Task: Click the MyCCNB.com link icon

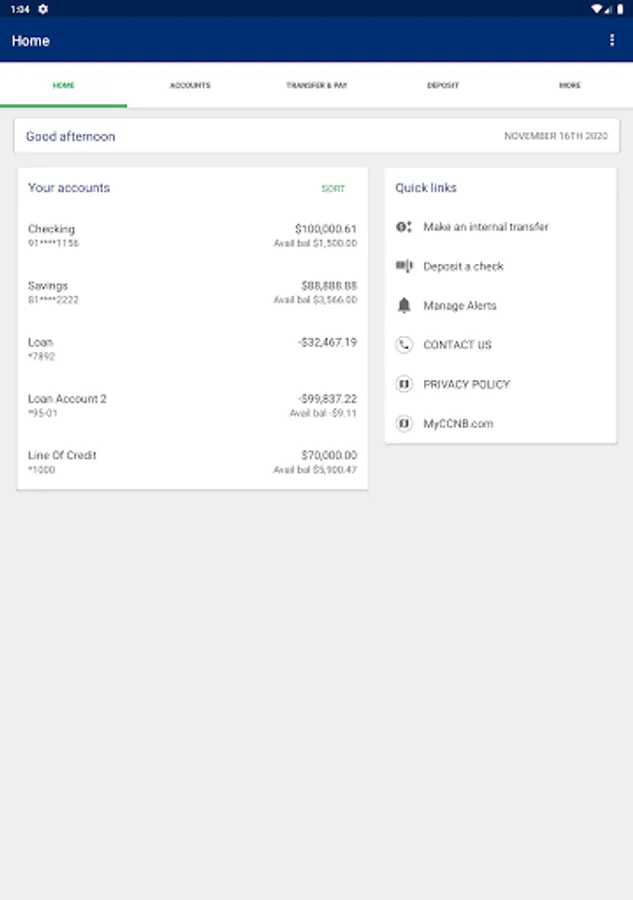Action: click(404, 424)
